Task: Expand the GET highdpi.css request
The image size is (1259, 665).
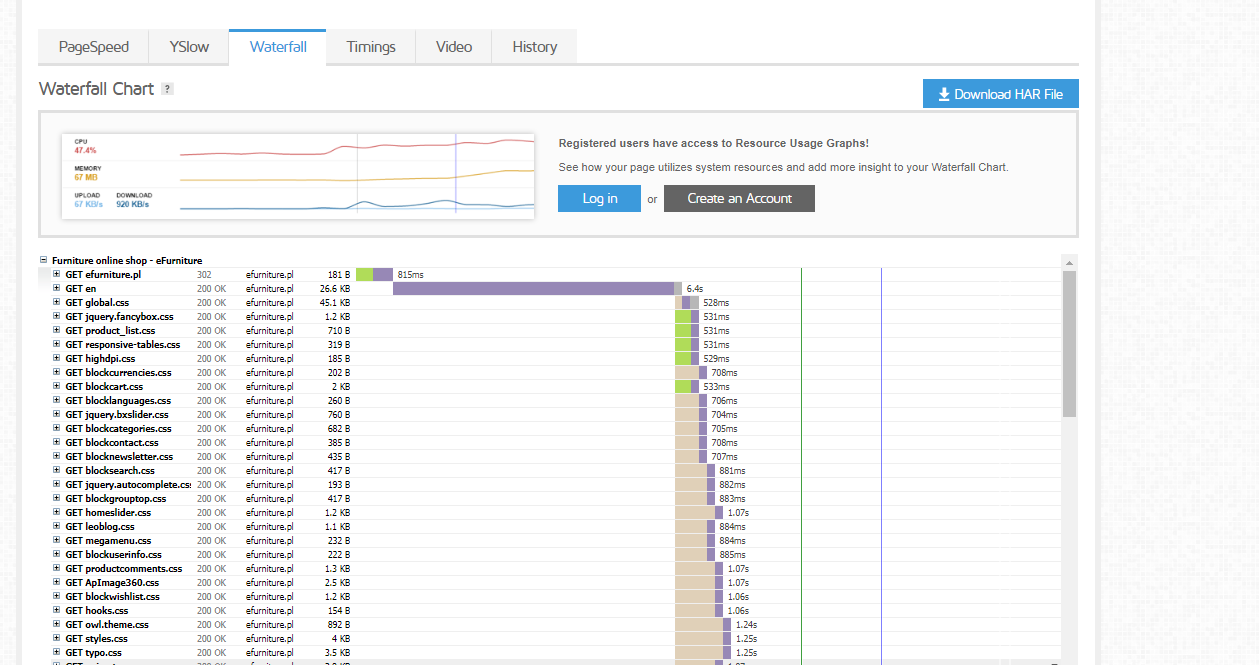Action: pyautogui.click(x=57, y=358)
